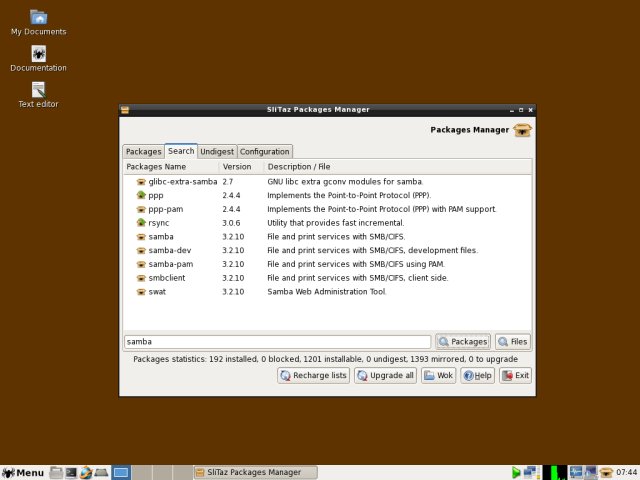Screen dimensions: 640x480
Task: Click the Description / File column header
Action: click(x=398, y=167)
